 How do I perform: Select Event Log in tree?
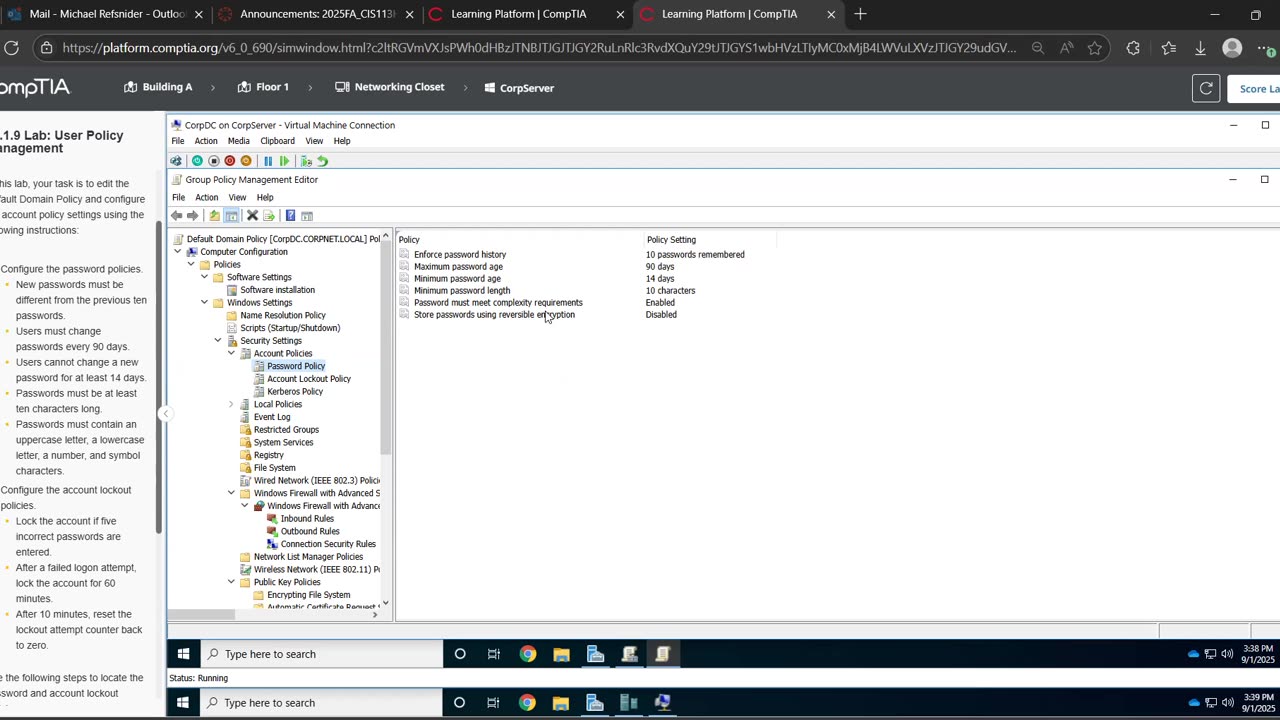point(271,417)
